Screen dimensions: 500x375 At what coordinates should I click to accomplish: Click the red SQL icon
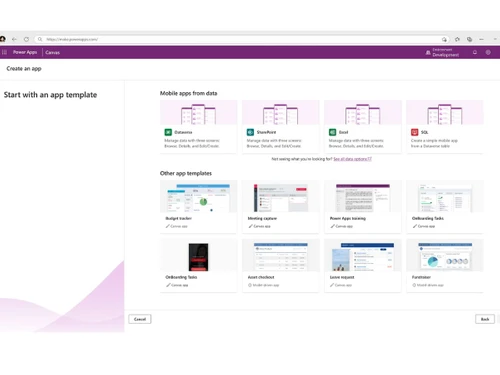(x=414, y=132)
